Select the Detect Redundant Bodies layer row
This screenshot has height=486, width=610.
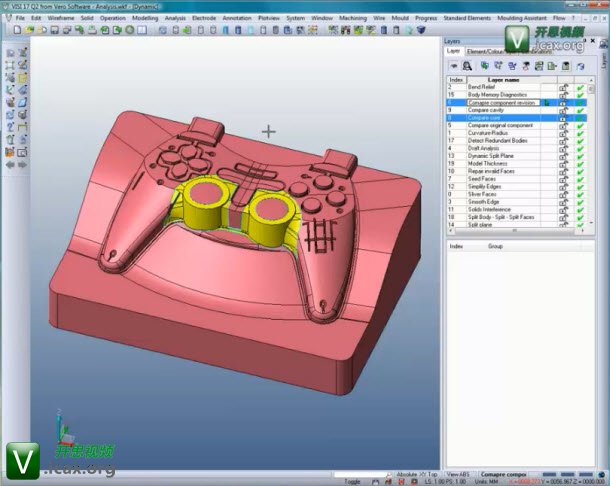click(517, 141)
